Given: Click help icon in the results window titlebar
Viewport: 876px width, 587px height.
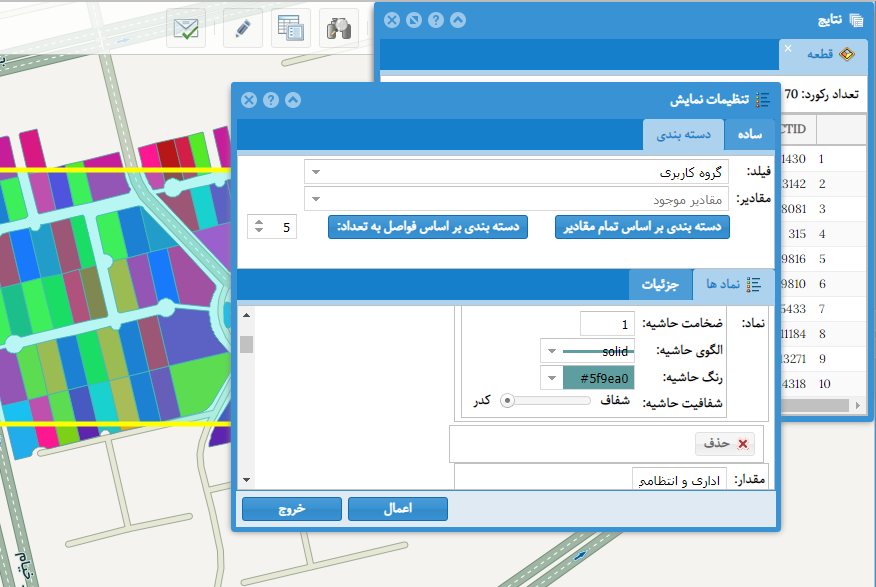Looking at the screenshot, I should coord(435,20).
